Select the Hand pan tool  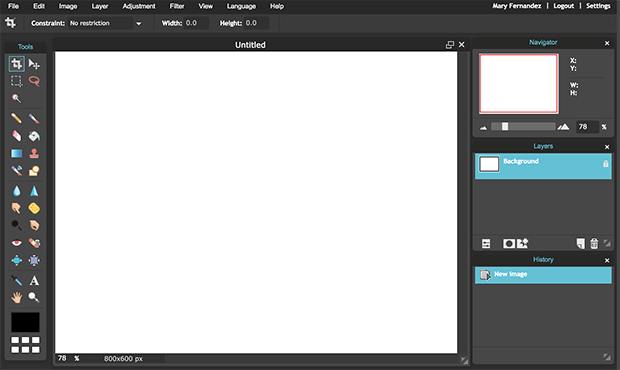(x=16, y=297)
